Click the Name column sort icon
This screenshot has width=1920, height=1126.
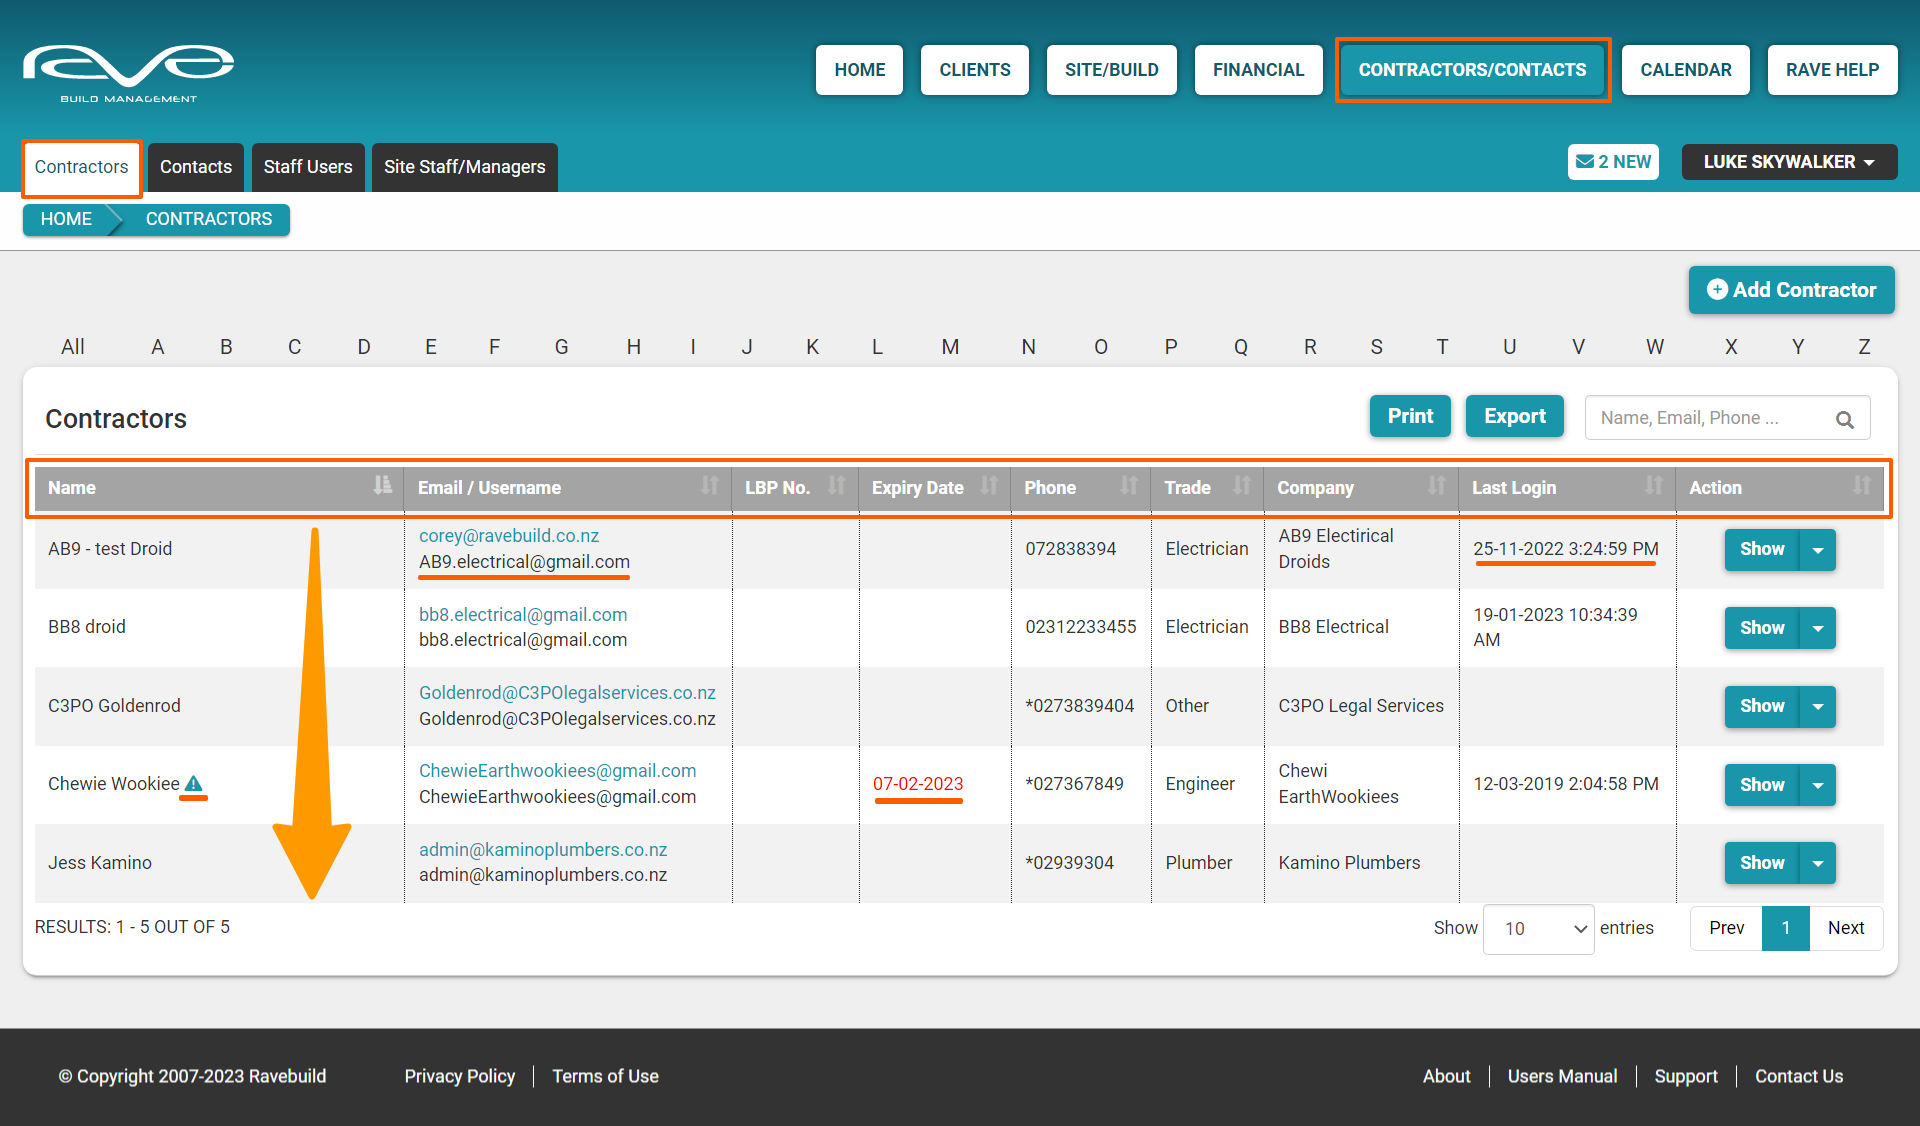(x=382, y=486)
